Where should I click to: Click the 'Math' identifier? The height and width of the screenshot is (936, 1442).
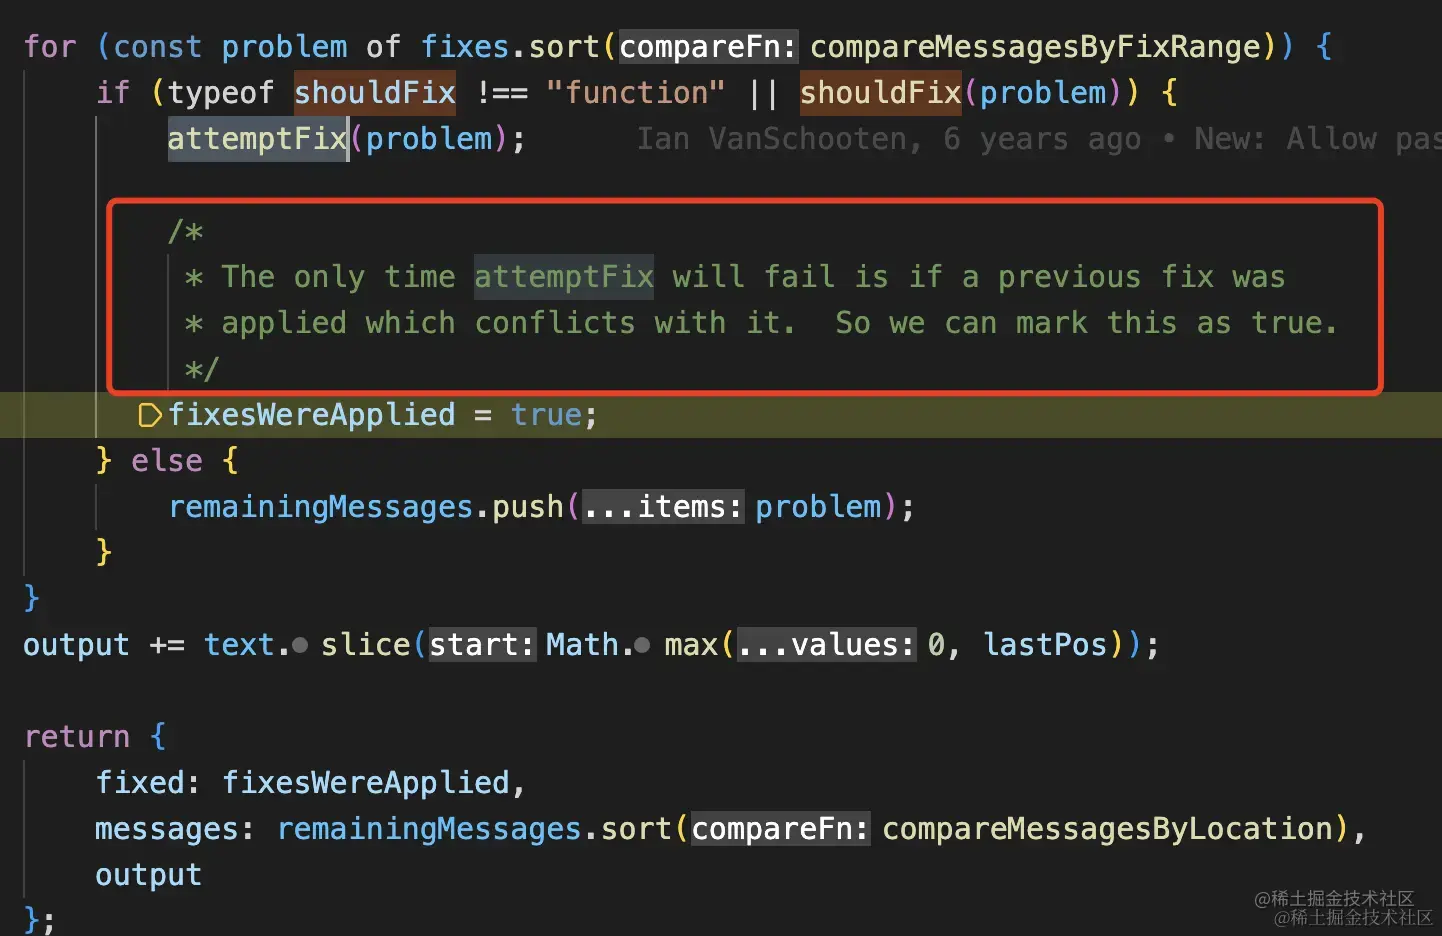coord(583,645)
